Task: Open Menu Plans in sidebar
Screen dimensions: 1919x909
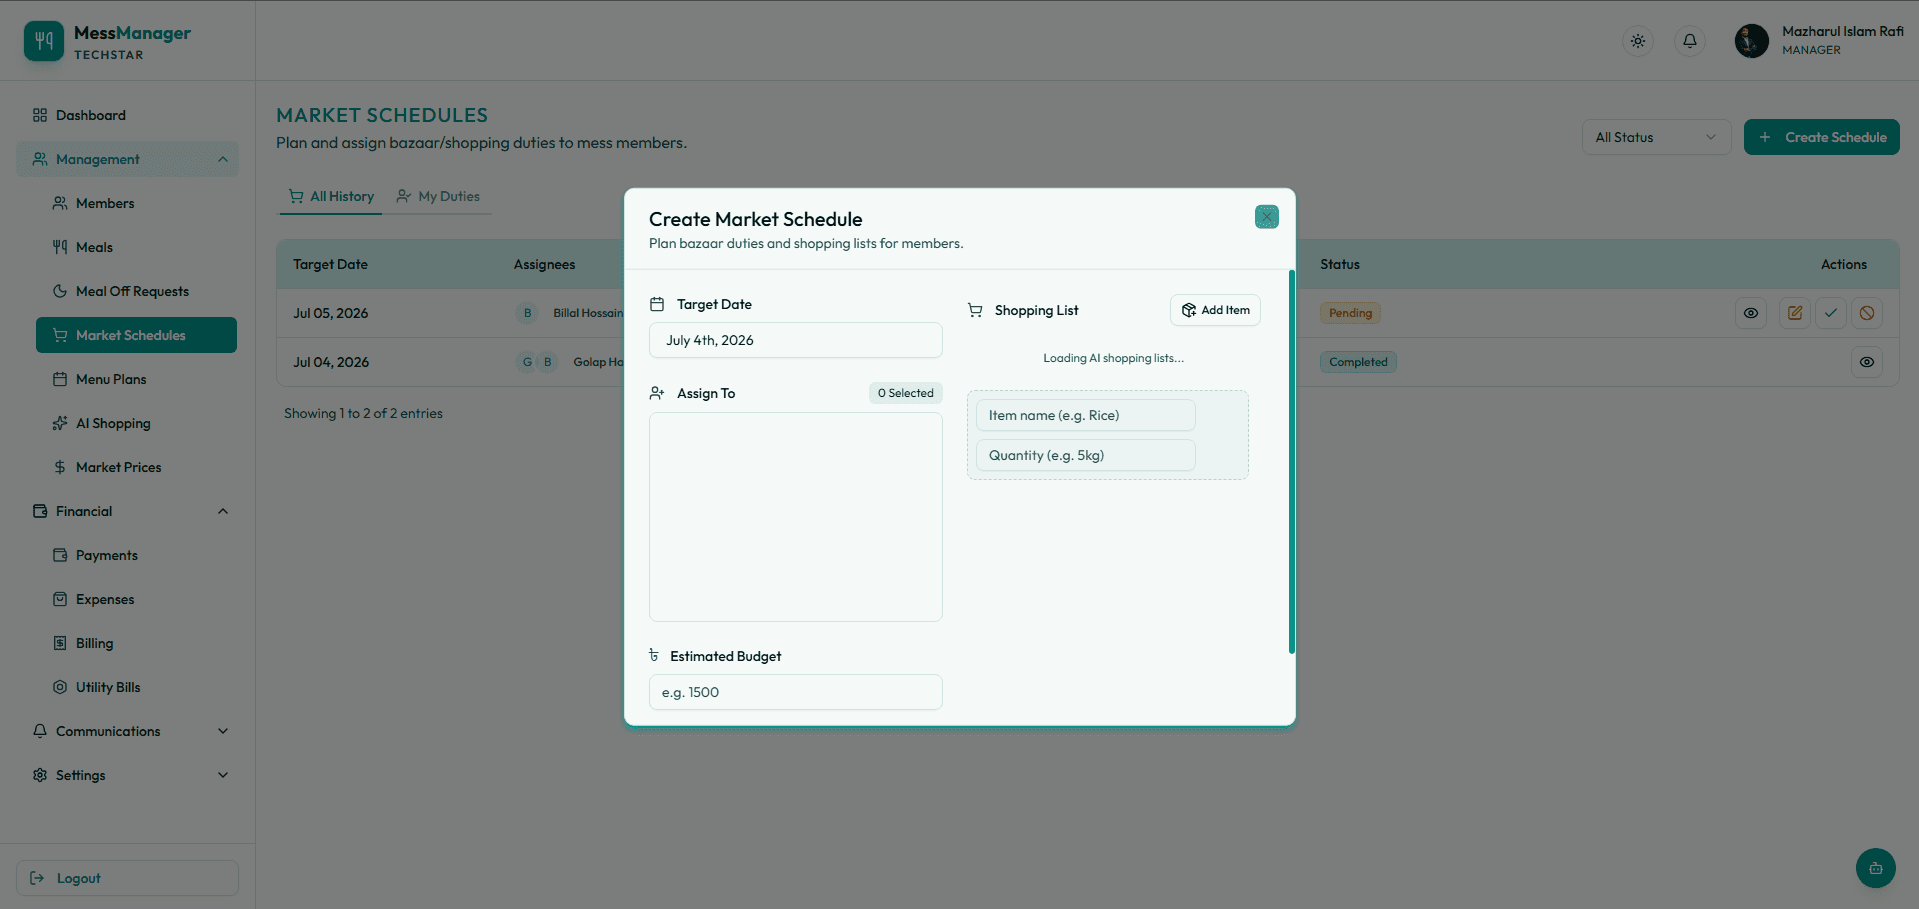Action: click(x=136, y=379)
